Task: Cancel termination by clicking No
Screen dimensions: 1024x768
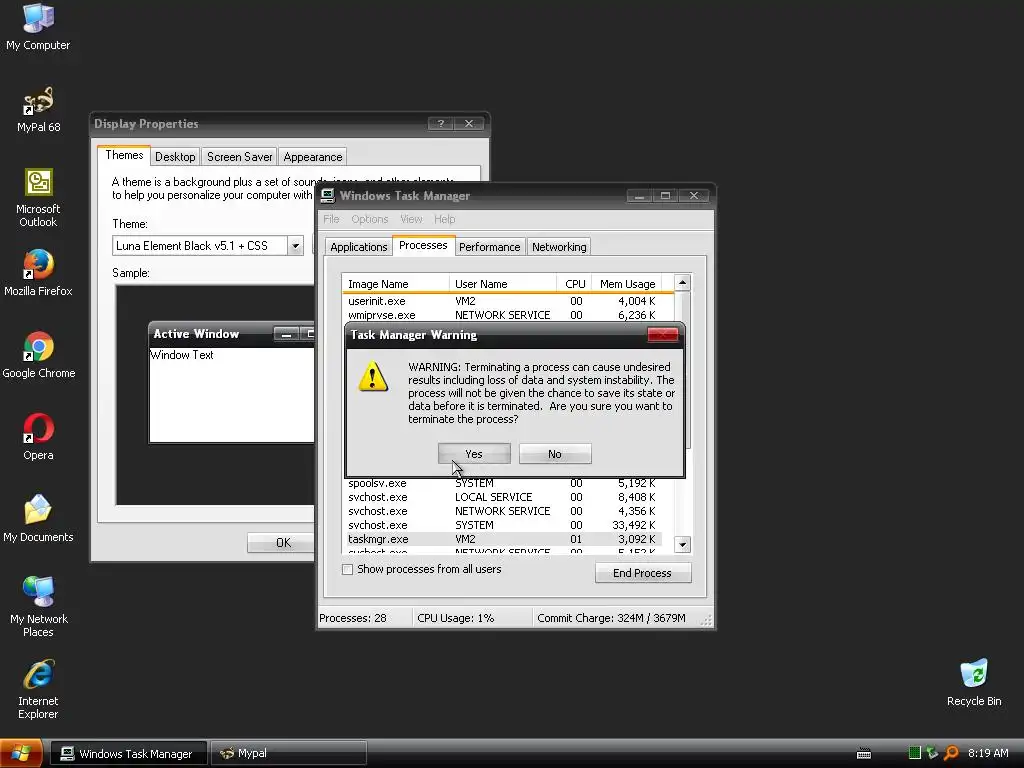Action: (x=555, y=454)
